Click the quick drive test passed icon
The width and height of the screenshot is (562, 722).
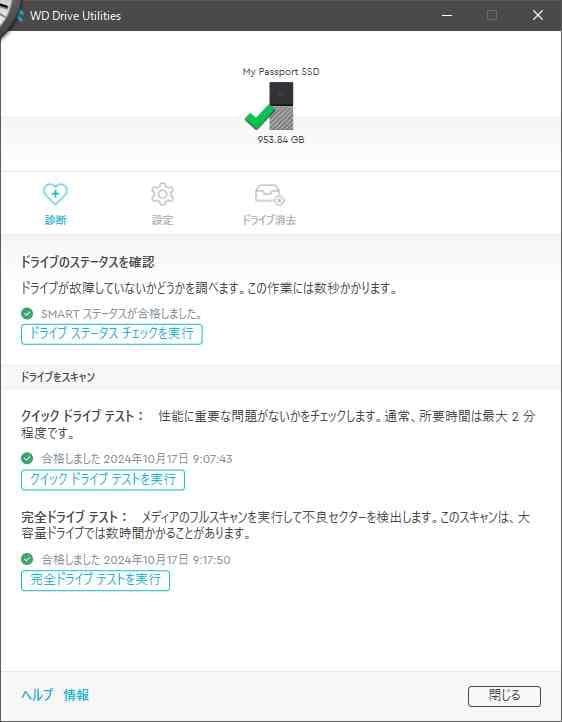point(27,458)
